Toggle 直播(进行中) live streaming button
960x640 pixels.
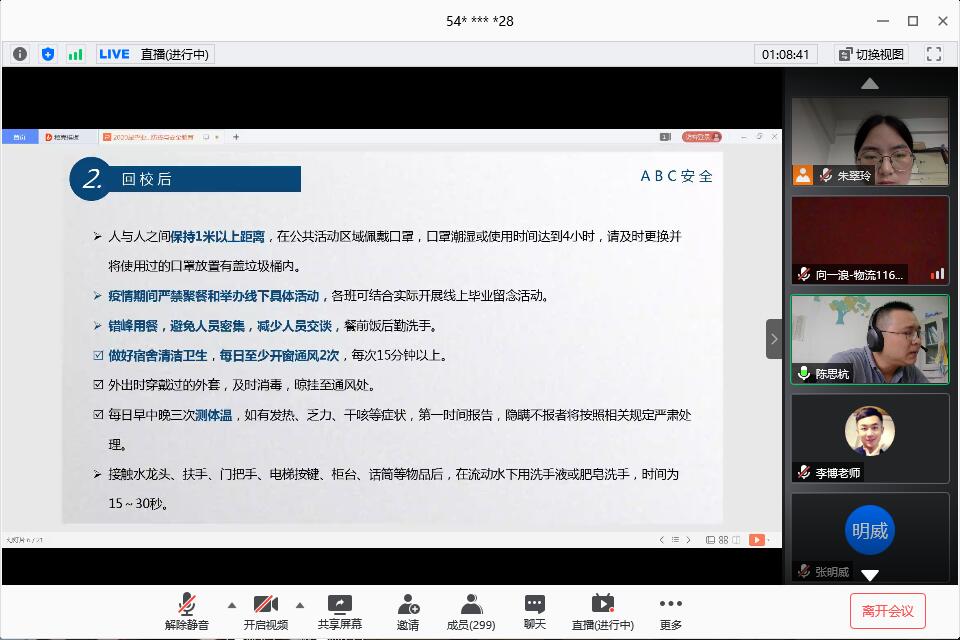(x=602, y=611)
